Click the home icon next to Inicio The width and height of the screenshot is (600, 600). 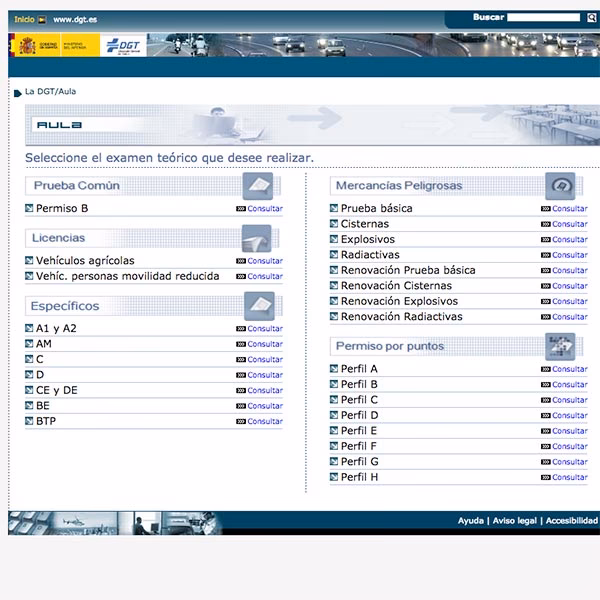click(41, 19)
